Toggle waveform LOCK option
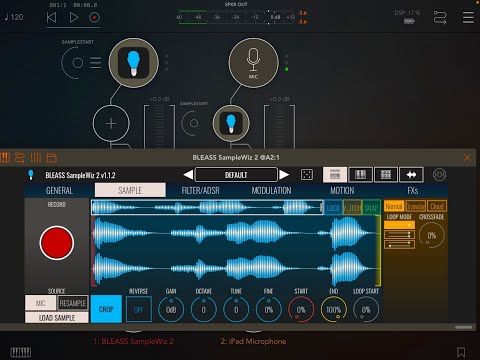Viewport: 480px width, 360px height. point(333,208)
